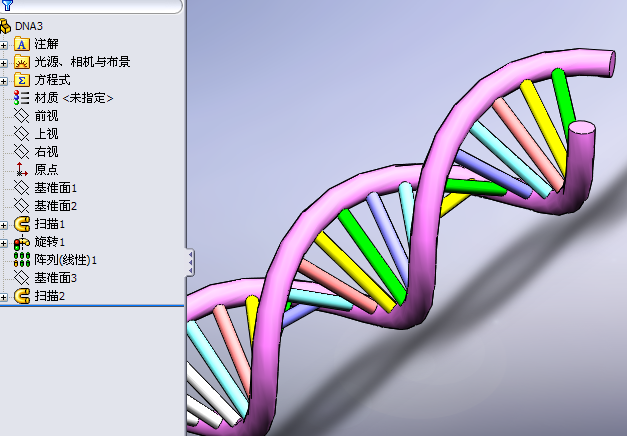The image size is (627, 436).
Task: Expand the 注解 node
Action: (x=4, y=45)
